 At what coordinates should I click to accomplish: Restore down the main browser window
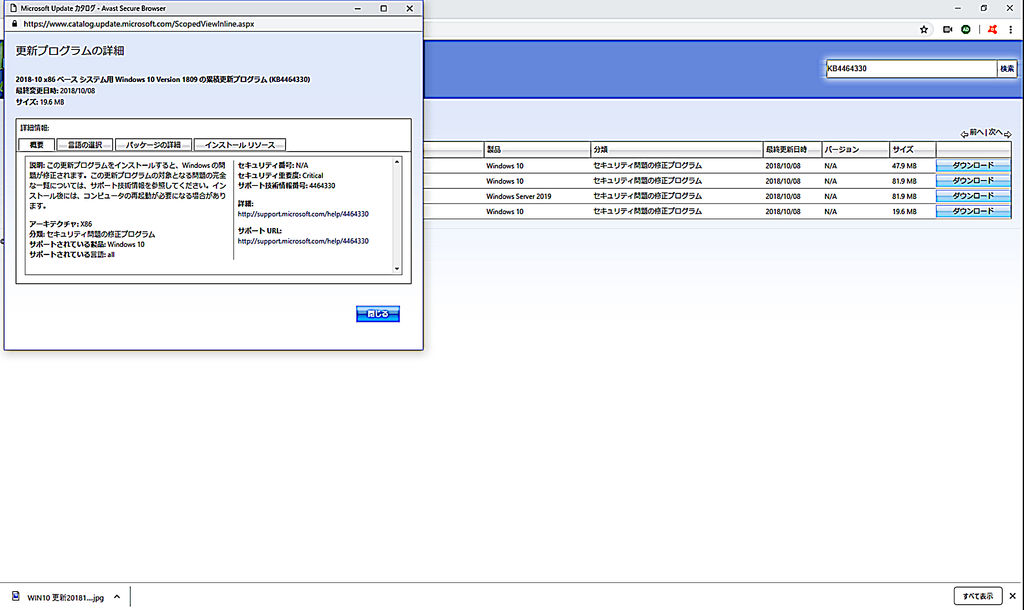984,8
